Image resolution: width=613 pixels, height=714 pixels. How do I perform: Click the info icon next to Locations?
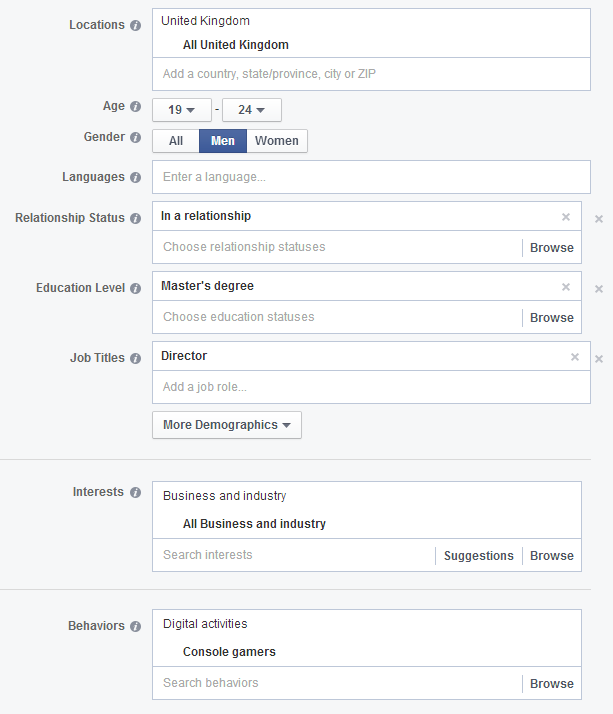[136, 25]
